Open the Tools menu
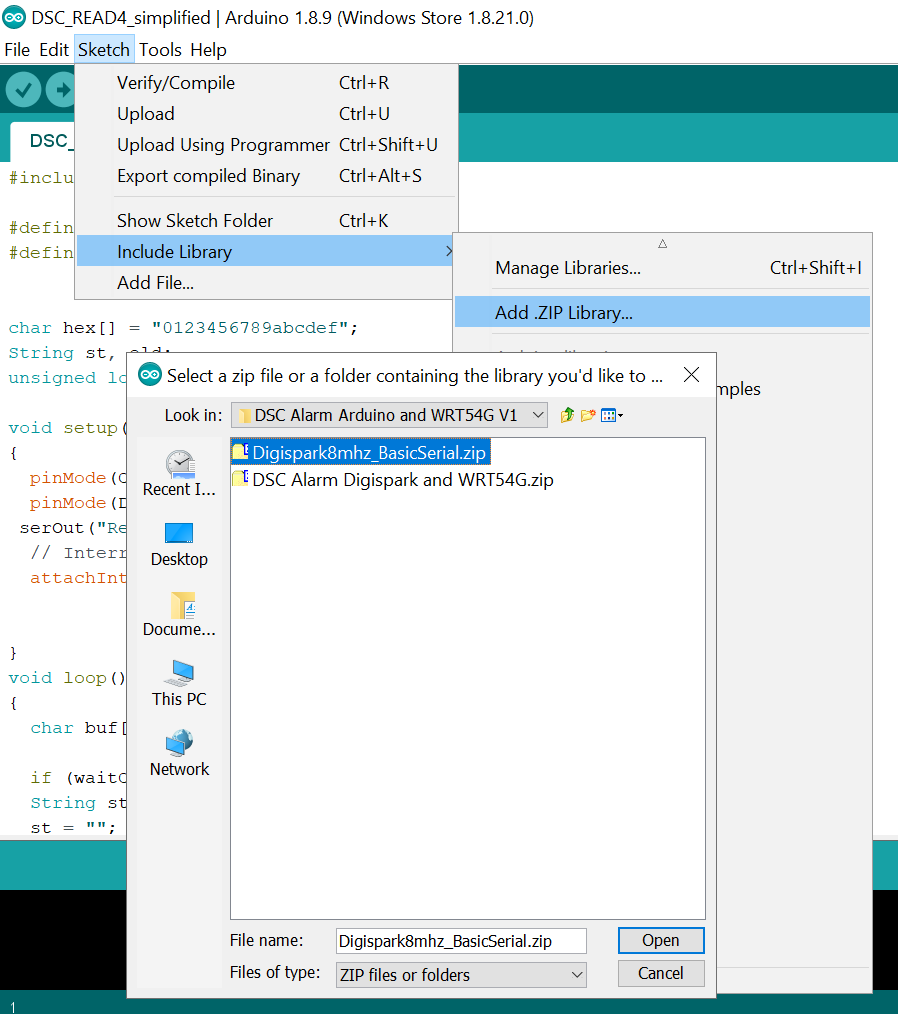The height and width of the screenshot is (1014, 898). coord(160,50)
